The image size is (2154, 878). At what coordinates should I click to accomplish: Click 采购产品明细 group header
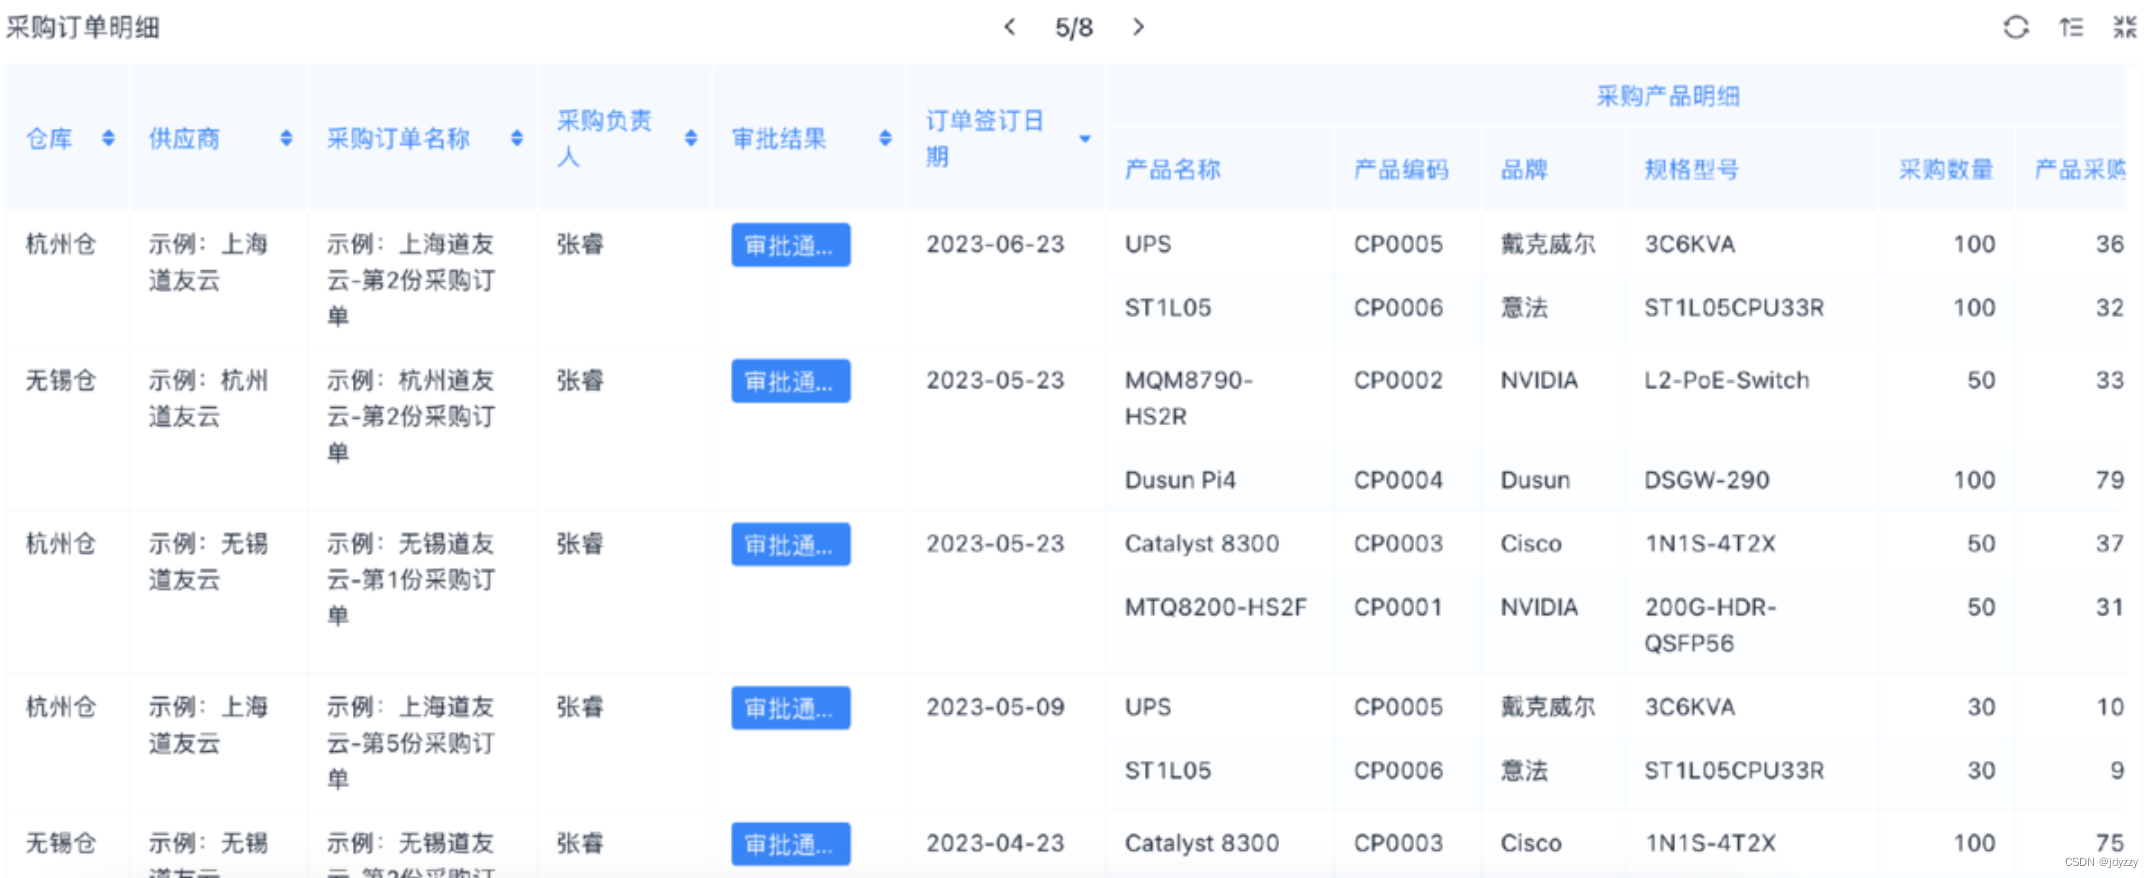coord(1668,96)
